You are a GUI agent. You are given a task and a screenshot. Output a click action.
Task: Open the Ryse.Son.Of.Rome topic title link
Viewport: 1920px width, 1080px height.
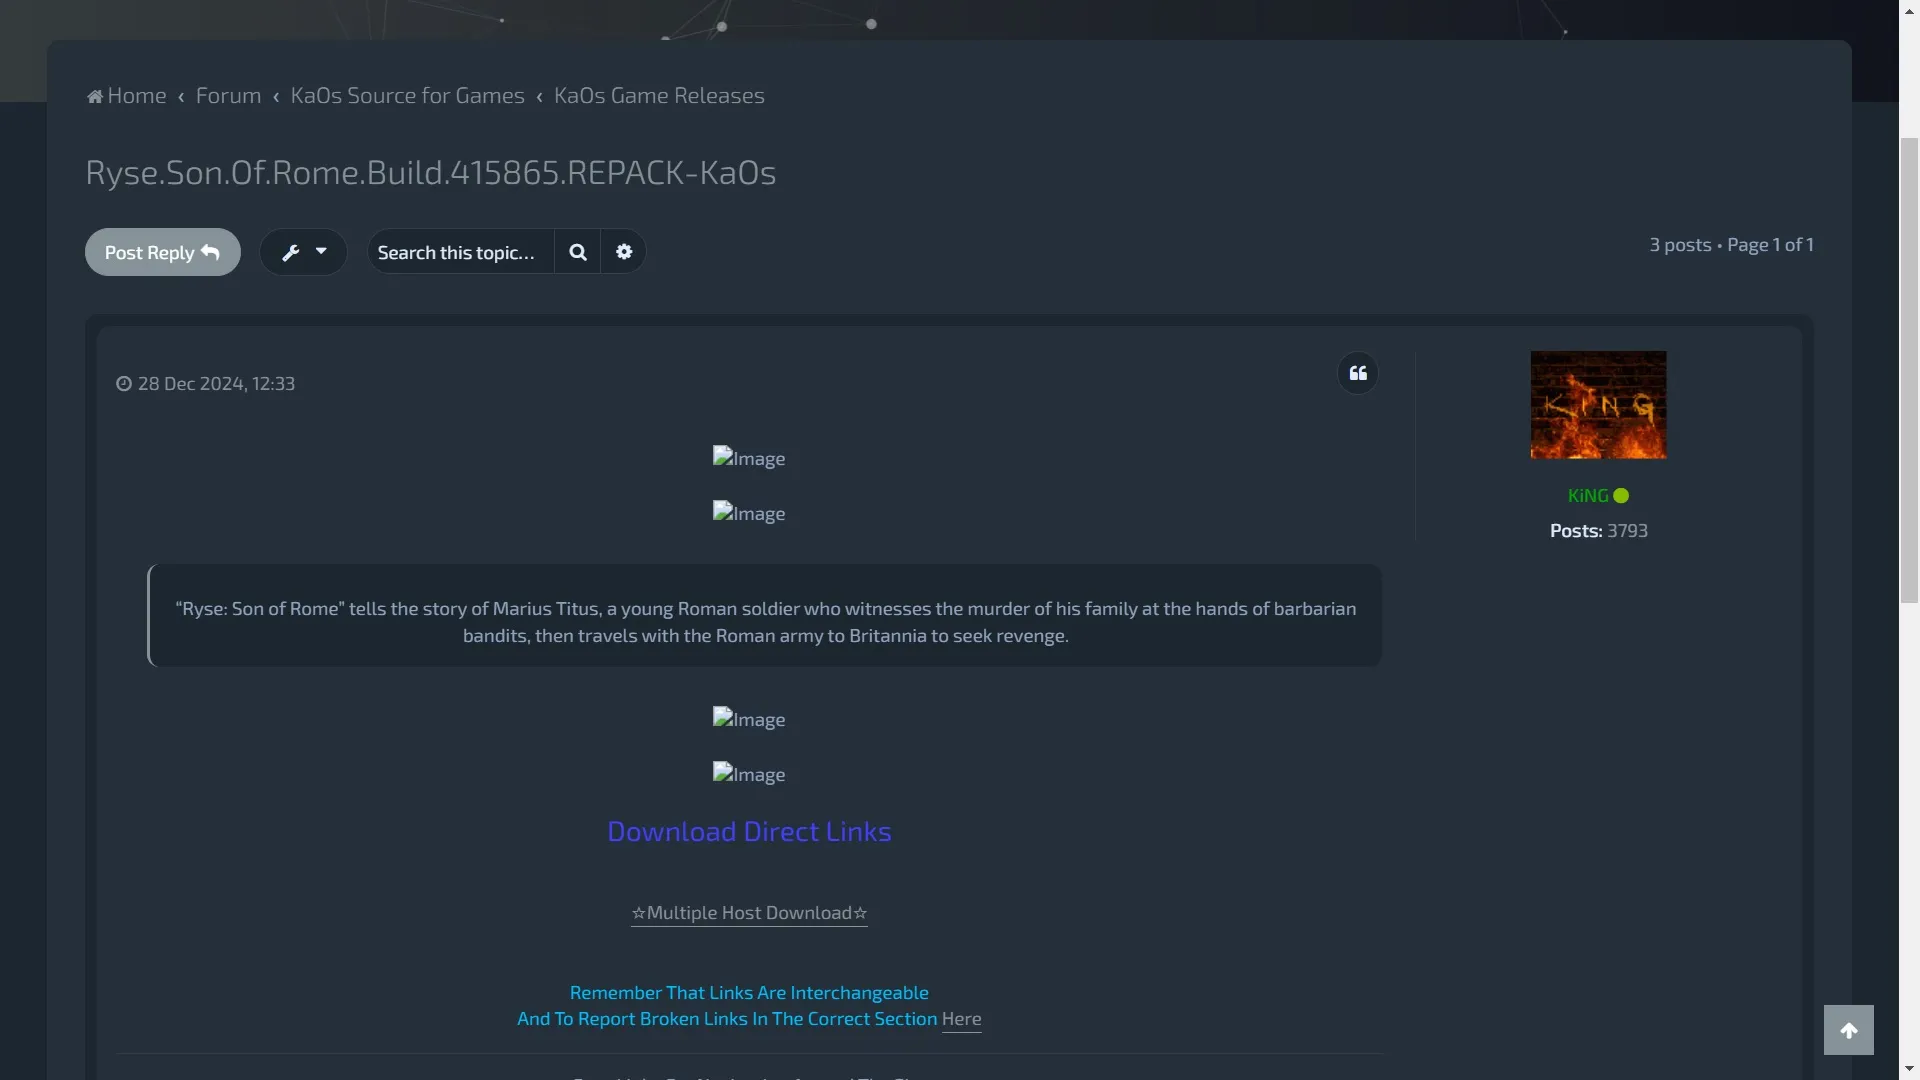431,173
